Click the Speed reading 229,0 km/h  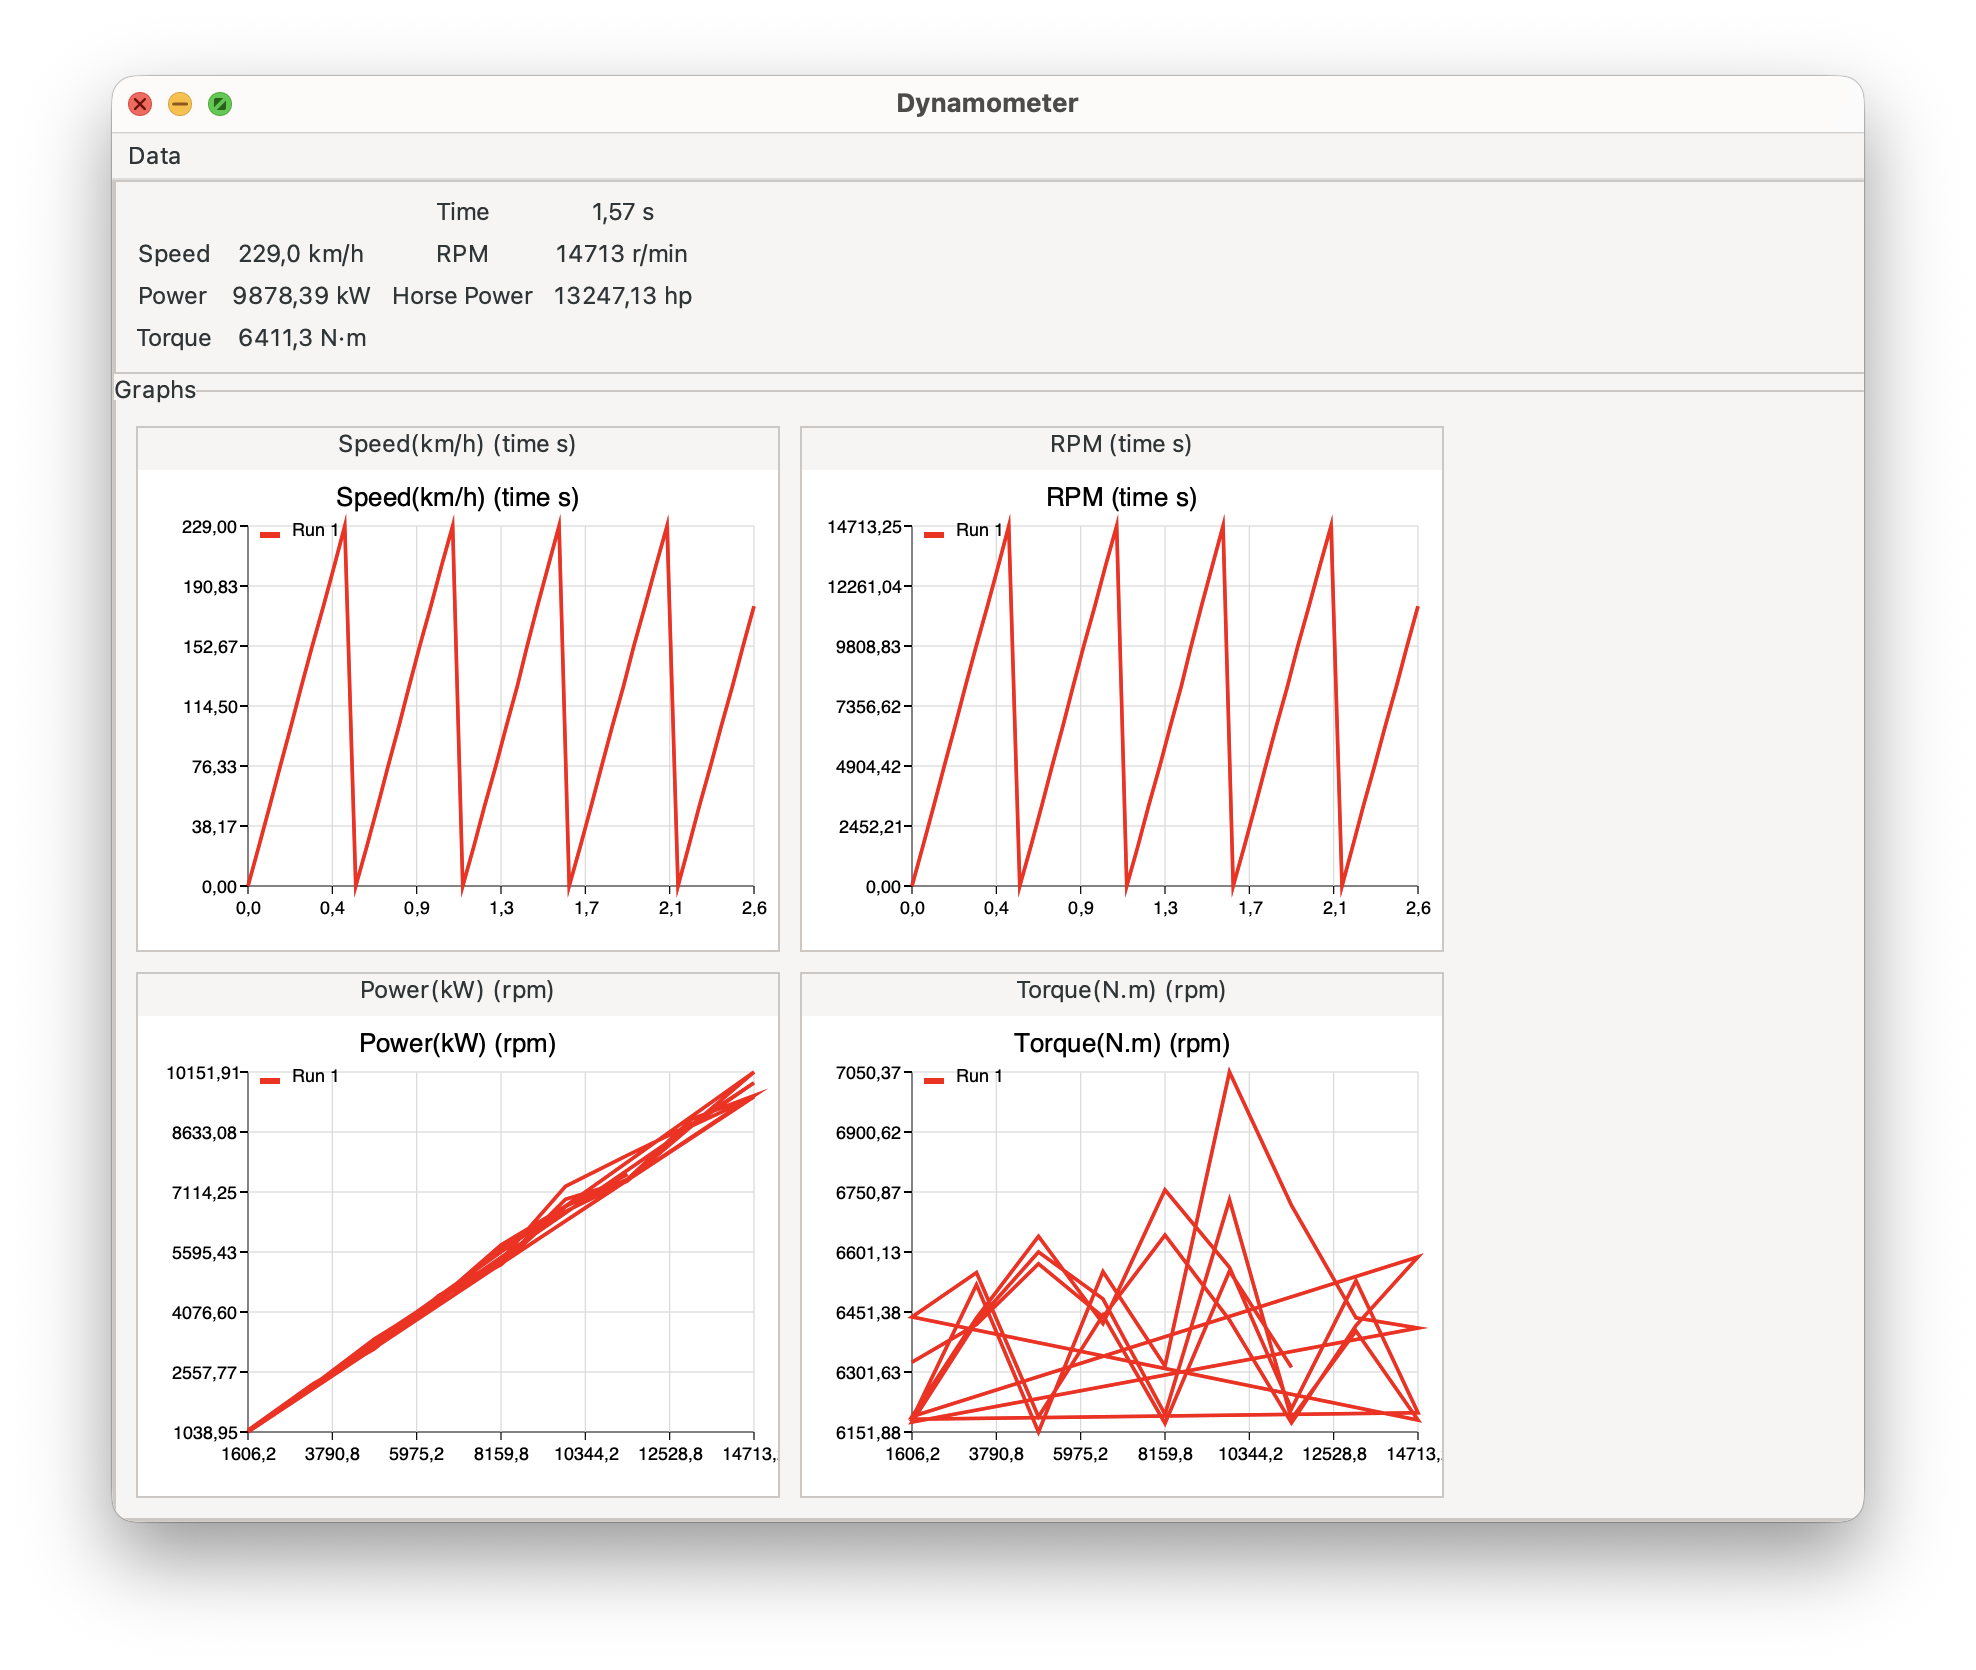pyautogui.click(x=301, y=254)
